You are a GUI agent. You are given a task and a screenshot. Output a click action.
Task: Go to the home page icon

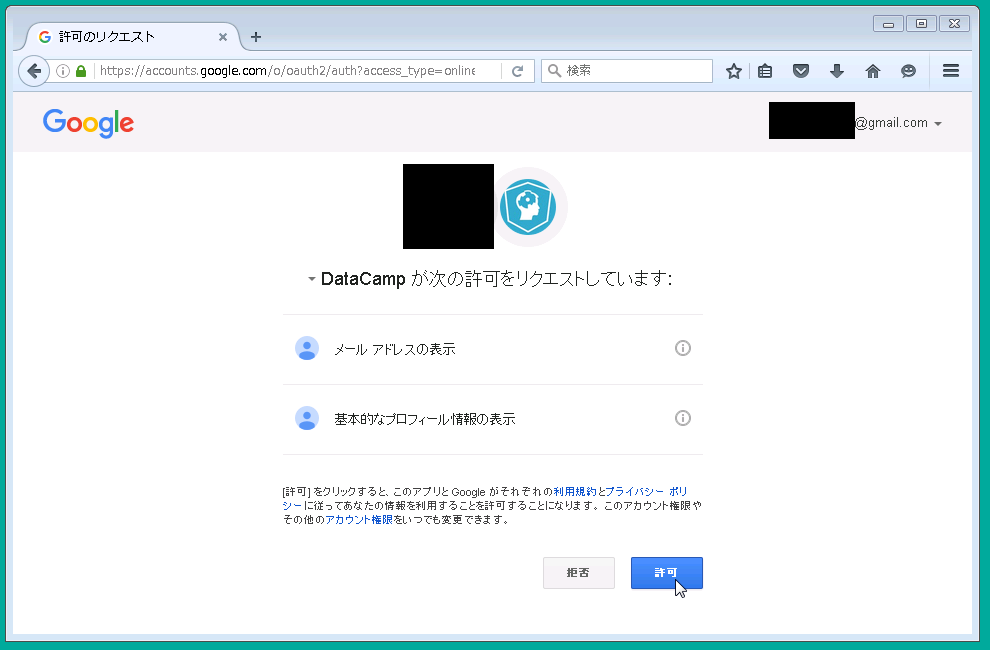coord(873,71)
